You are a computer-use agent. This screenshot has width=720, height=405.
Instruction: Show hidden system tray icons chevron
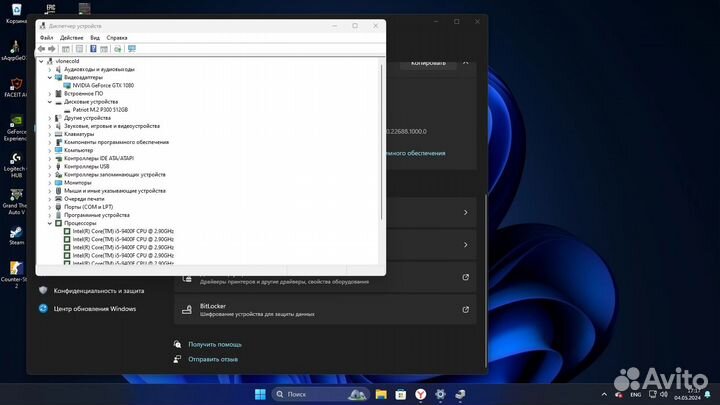[604, 394]
